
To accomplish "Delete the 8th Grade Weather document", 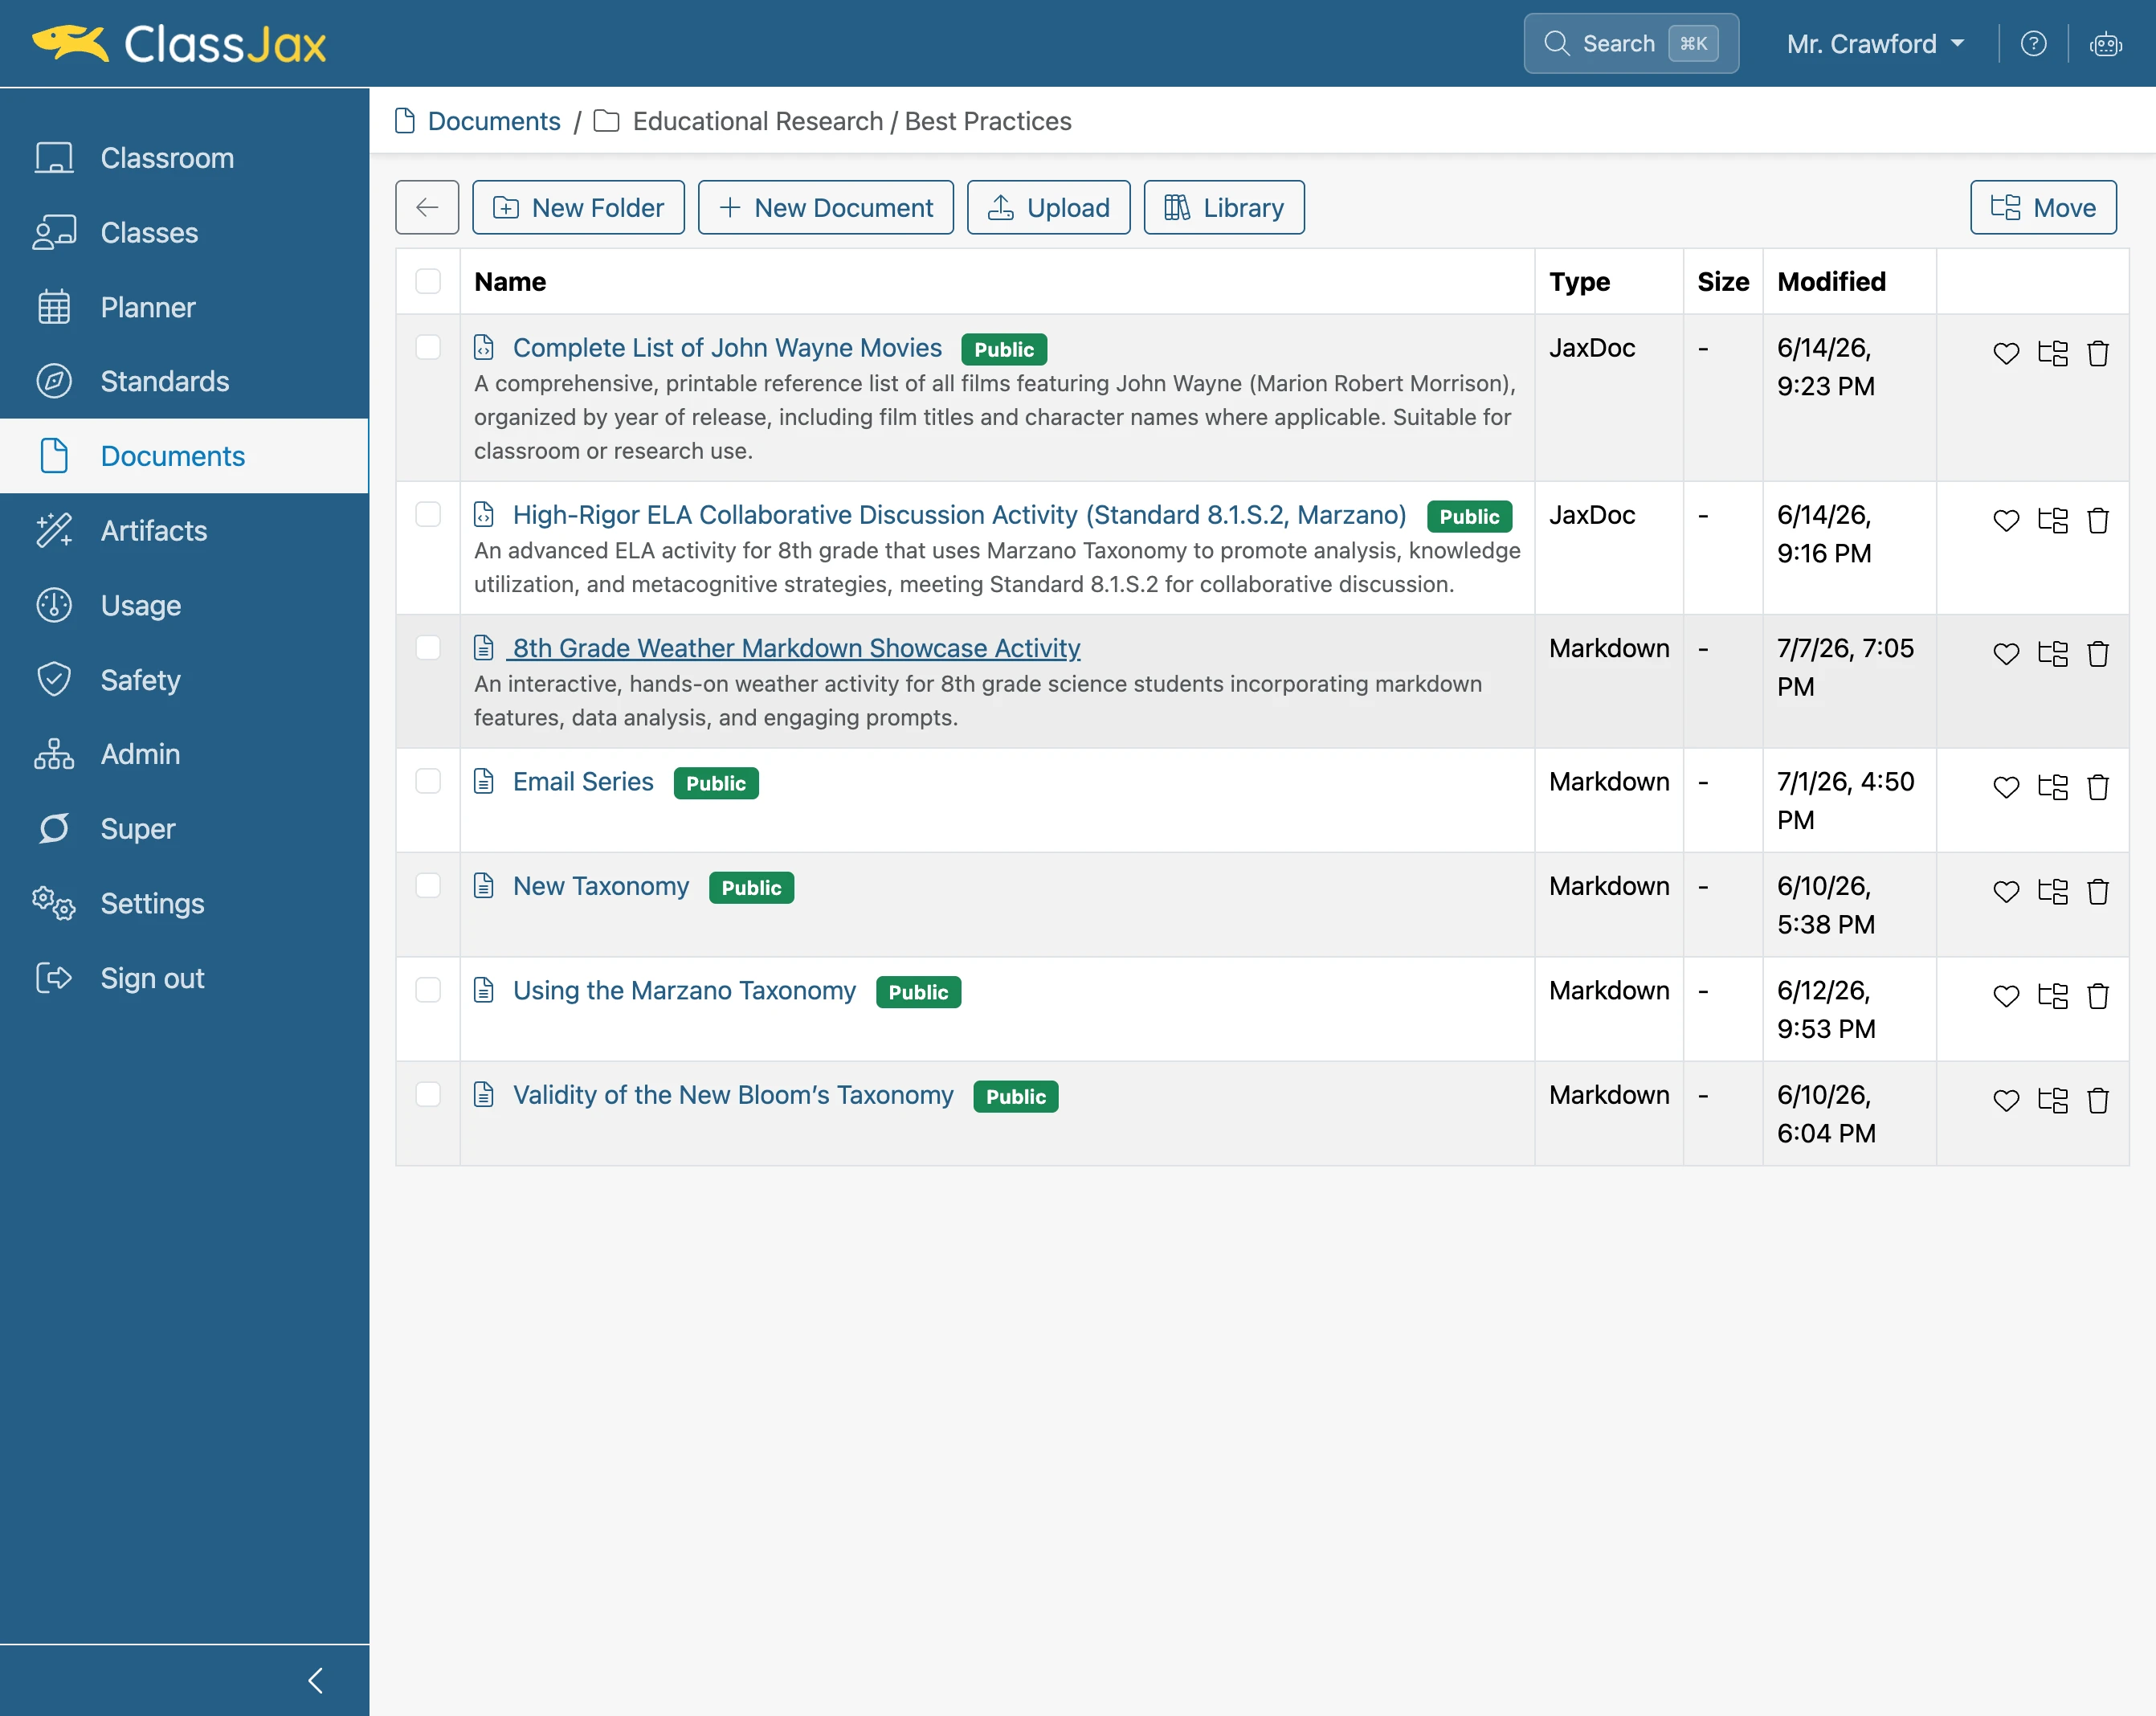I will [2098, 654].
